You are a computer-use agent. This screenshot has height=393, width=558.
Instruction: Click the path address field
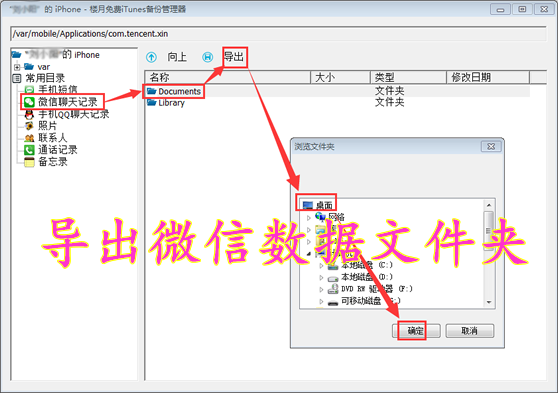[278, 34]
